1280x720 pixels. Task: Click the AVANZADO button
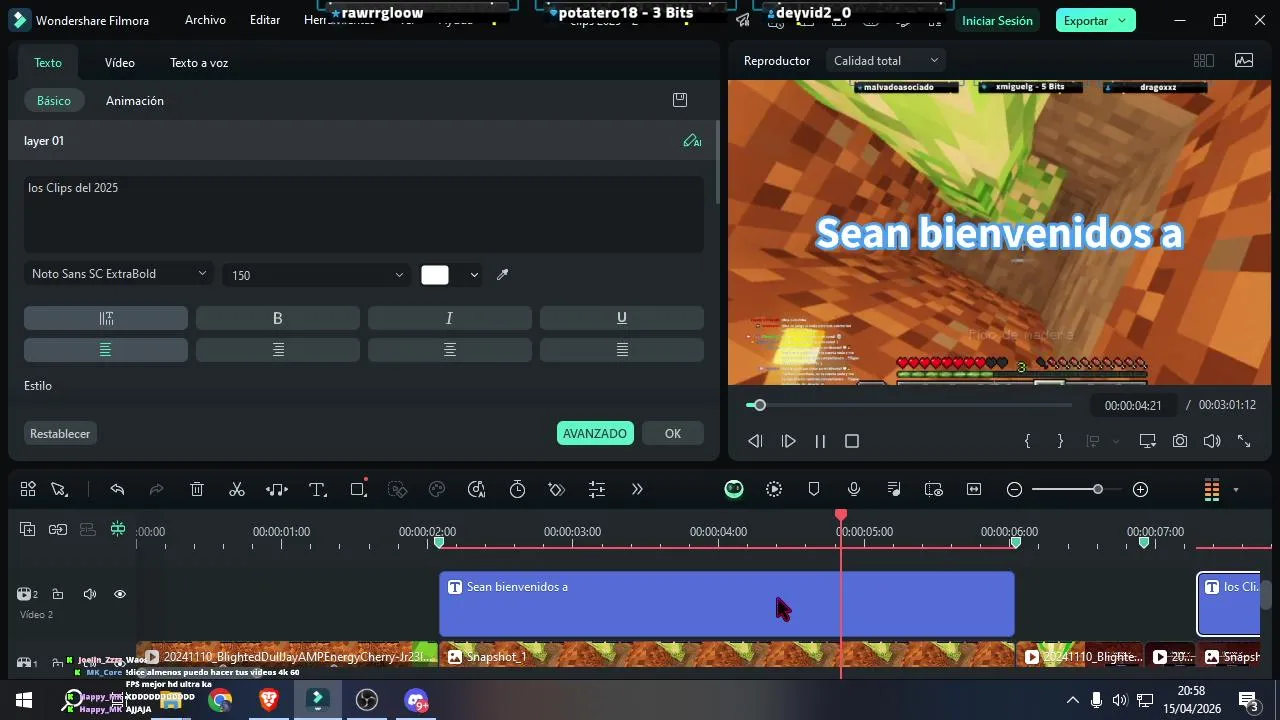pyautogui.click(x=595, y=433)
